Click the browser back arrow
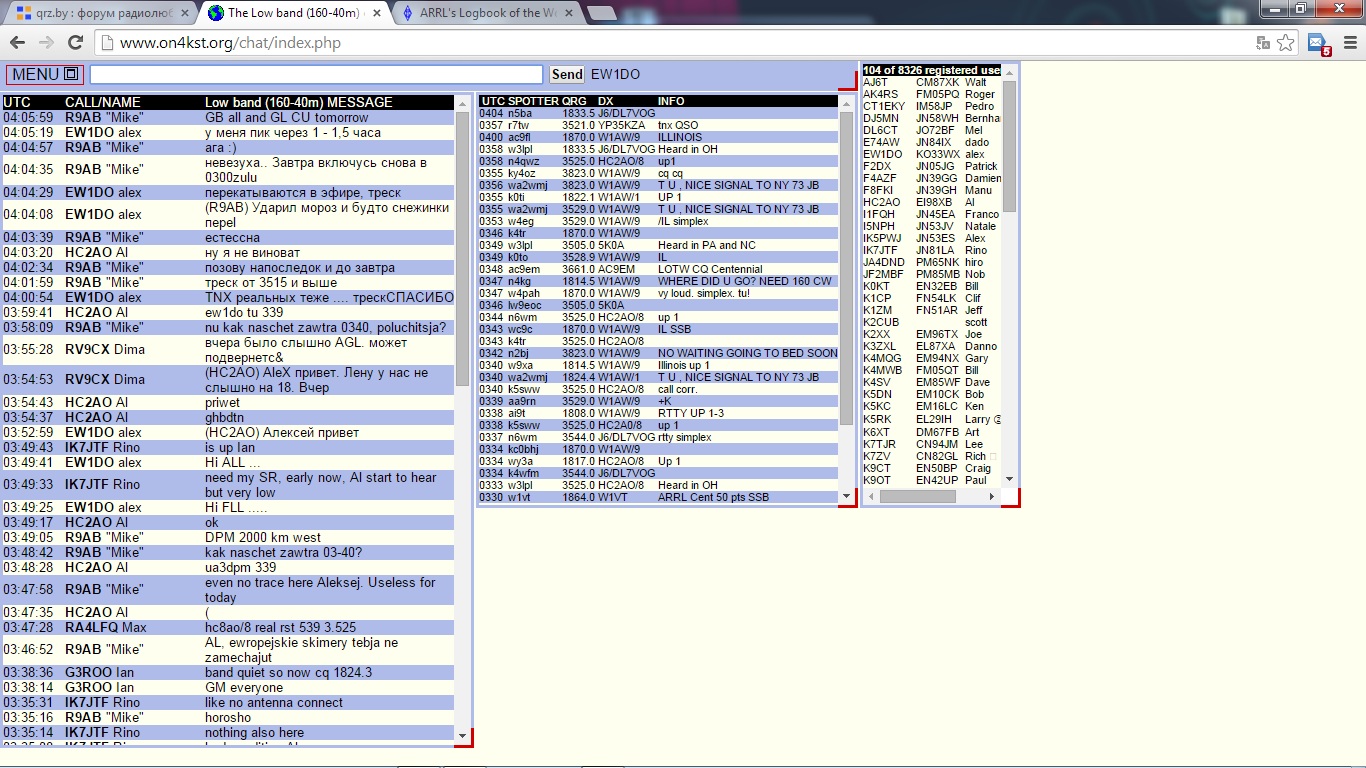The width and height of the screenshot is (1366, 768). click(x=17, y=42)
